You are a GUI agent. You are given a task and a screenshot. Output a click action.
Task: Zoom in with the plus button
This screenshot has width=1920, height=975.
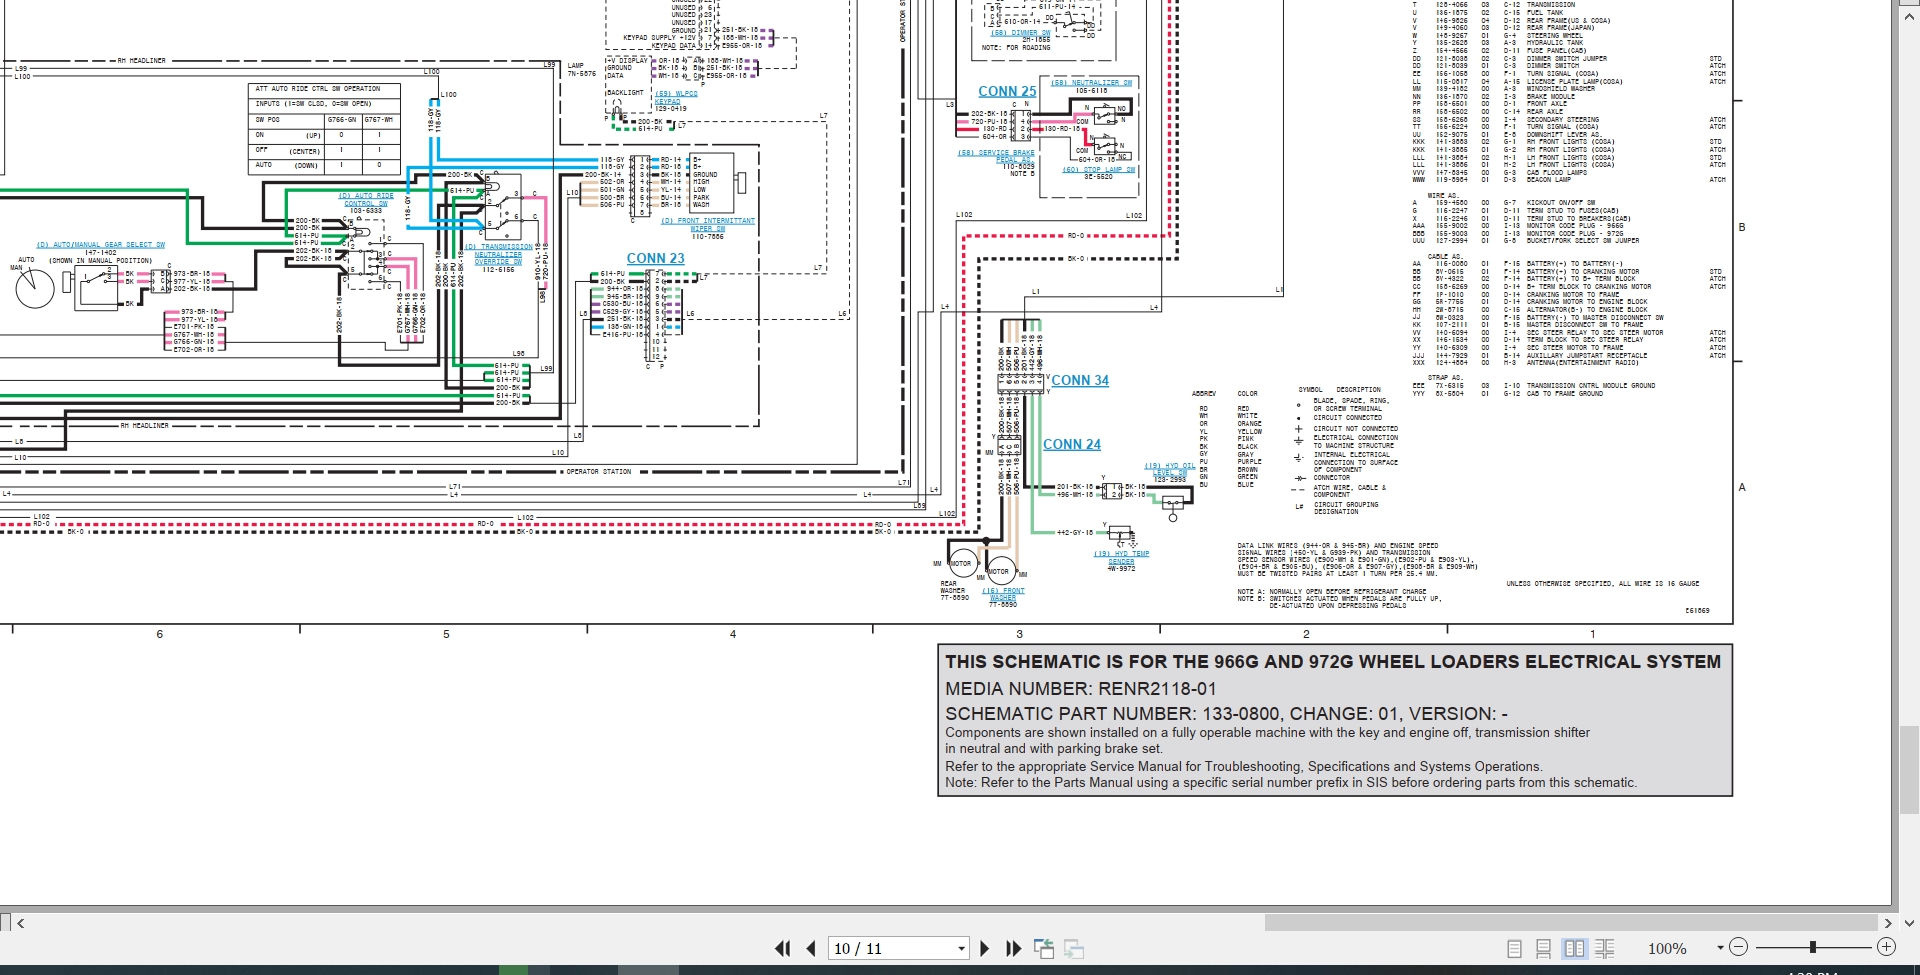(x=1886, y=947)
